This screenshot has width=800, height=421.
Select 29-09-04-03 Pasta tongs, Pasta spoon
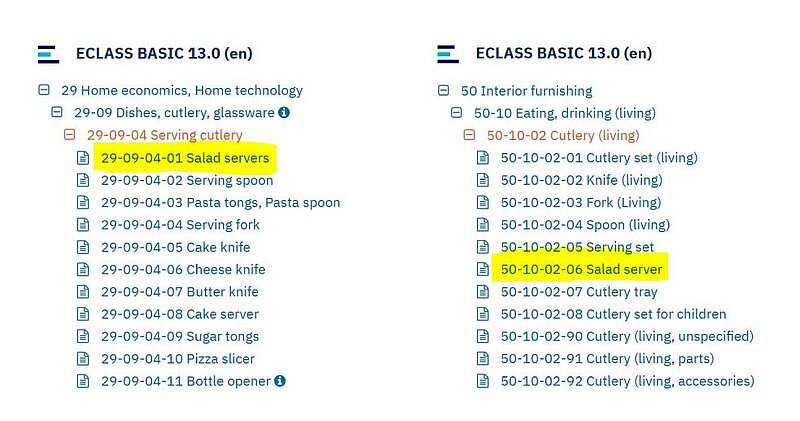click(x=220, y=203)
